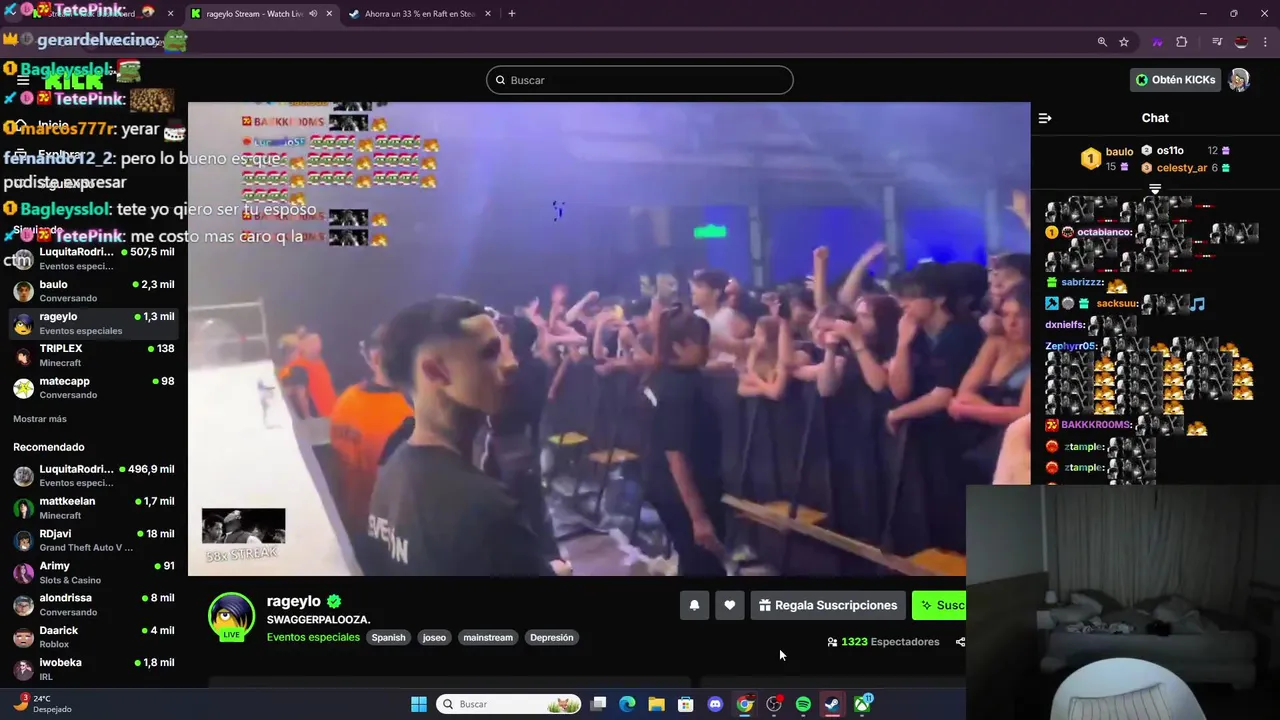Click the share icon next to viewer count
This screenshot has width=1280, height=720.
coord(960,642)
